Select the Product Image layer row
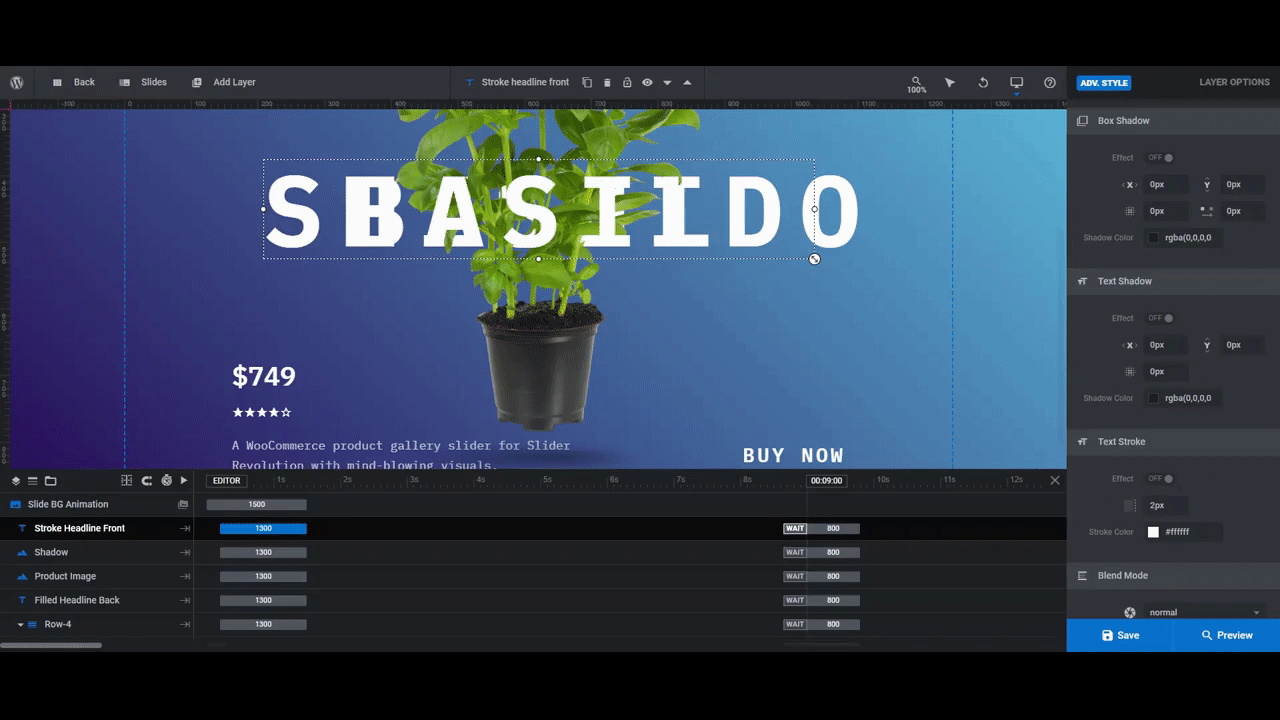1280x720 pixels. tap(97, 576)
